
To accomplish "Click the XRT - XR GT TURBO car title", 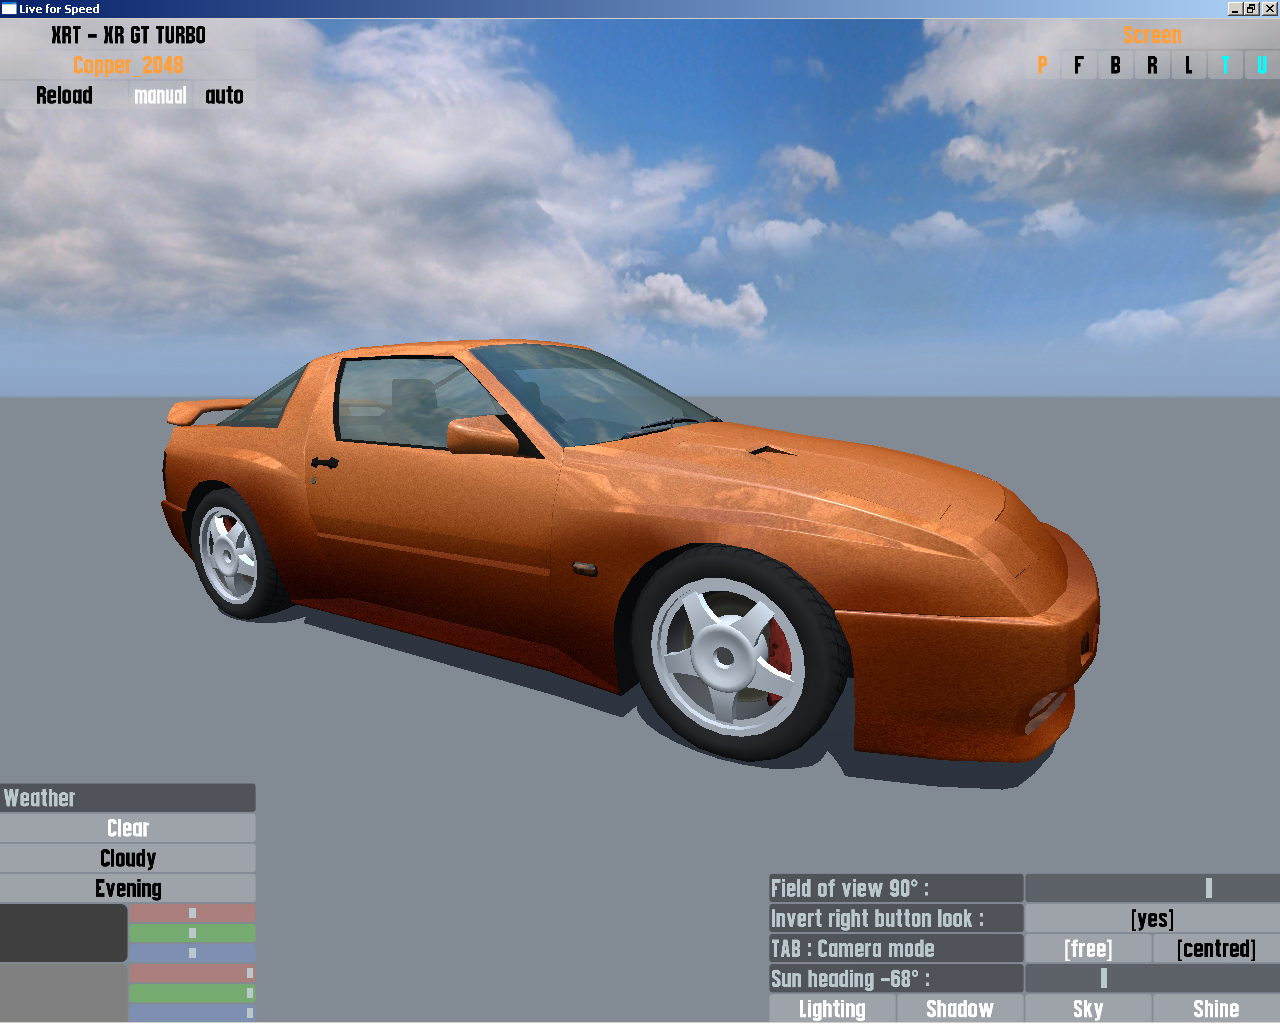I will pos(128,35).
